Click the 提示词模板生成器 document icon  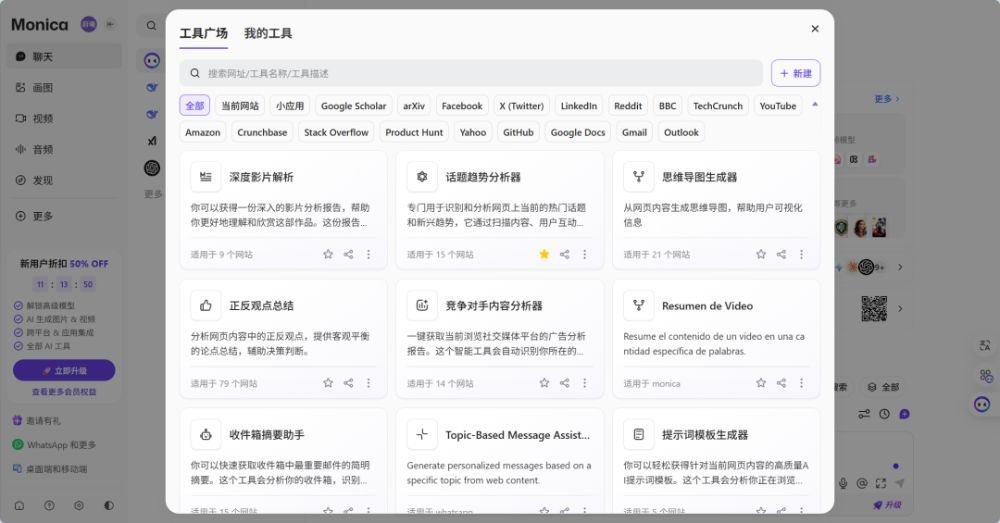pyautogui.click(x=638, y=435)
